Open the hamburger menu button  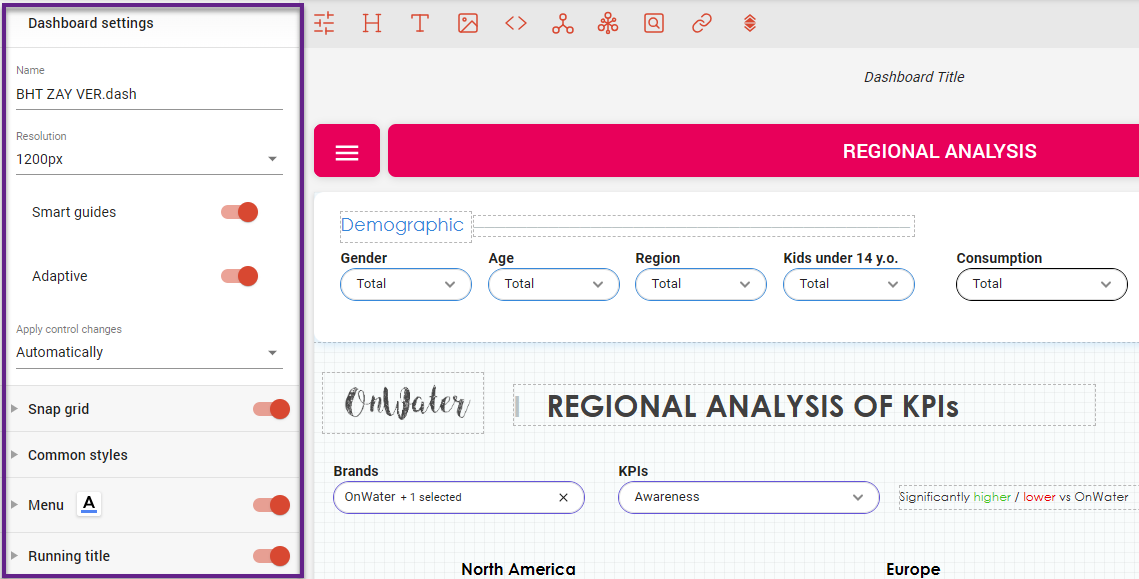[x=346, y=150]
